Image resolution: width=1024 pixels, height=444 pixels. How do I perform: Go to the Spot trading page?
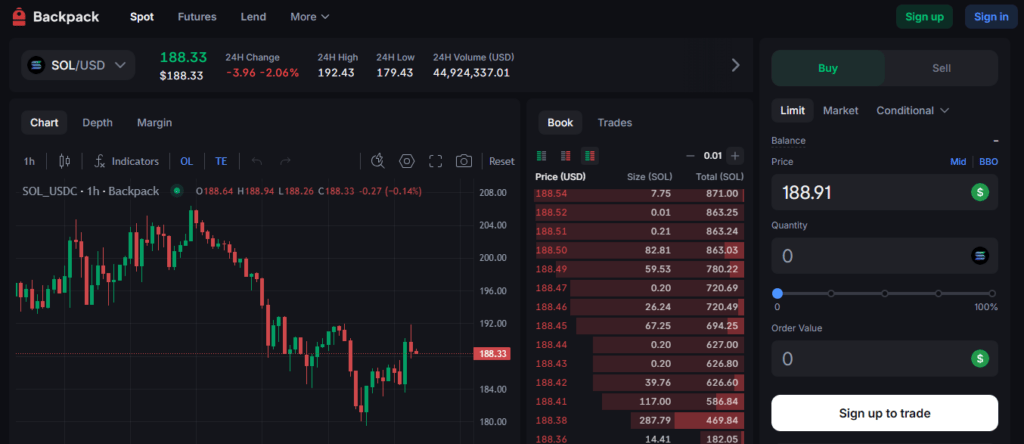(142, 17)
